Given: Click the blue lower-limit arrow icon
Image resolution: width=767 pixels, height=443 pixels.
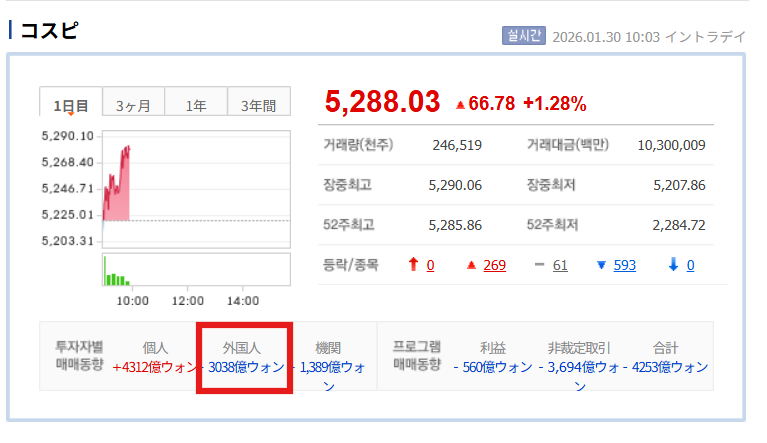Looking at the screenshot, I should (x=672, y=265).
